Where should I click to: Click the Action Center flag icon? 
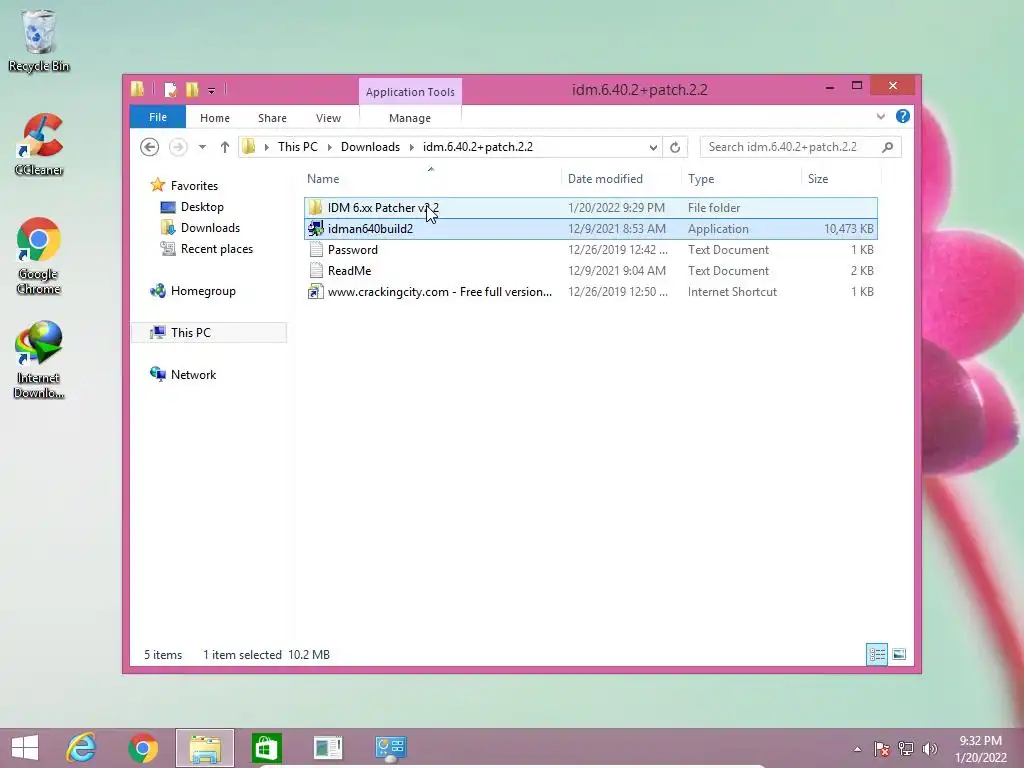pyautogui.click(x=881, y=748)
